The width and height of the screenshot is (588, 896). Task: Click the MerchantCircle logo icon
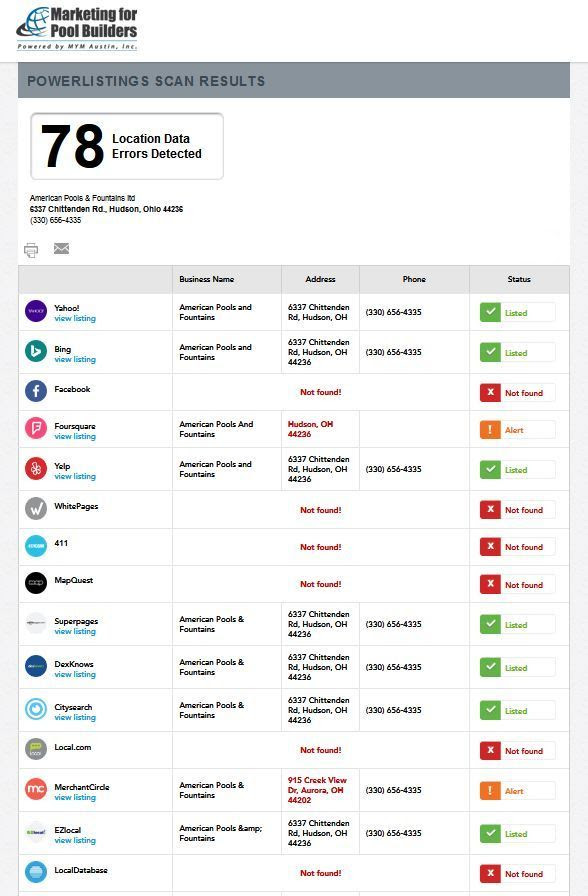36,789
